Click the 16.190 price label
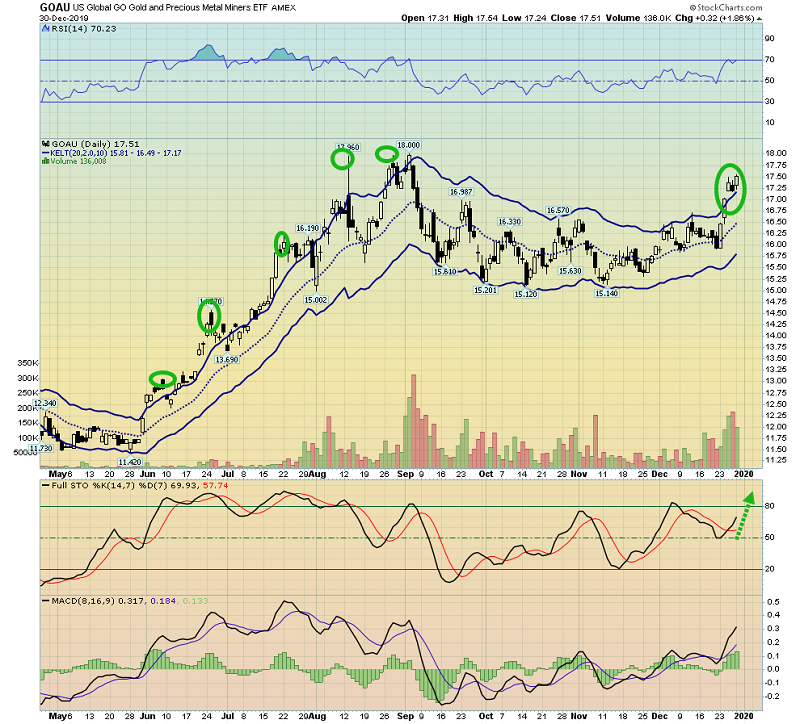This screenshot has height=724, width=800. pos(308,229)
